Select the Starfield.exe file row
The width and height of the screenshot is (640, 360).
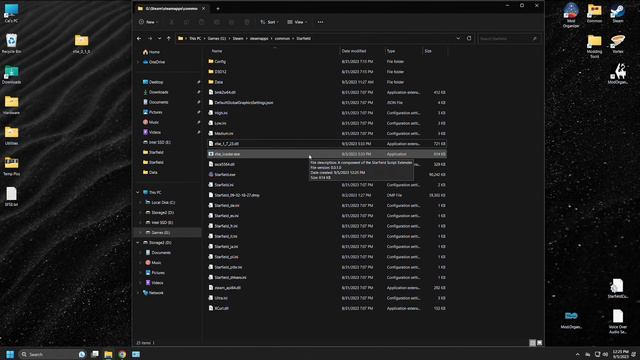(x=327, y=174)
